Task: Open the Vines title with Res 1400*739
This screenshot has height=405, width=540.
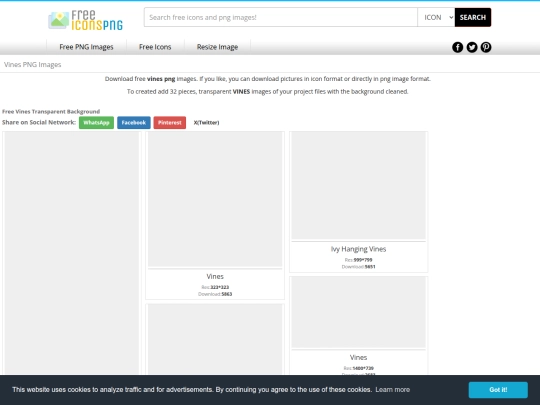Action: [x=359, y=357]
